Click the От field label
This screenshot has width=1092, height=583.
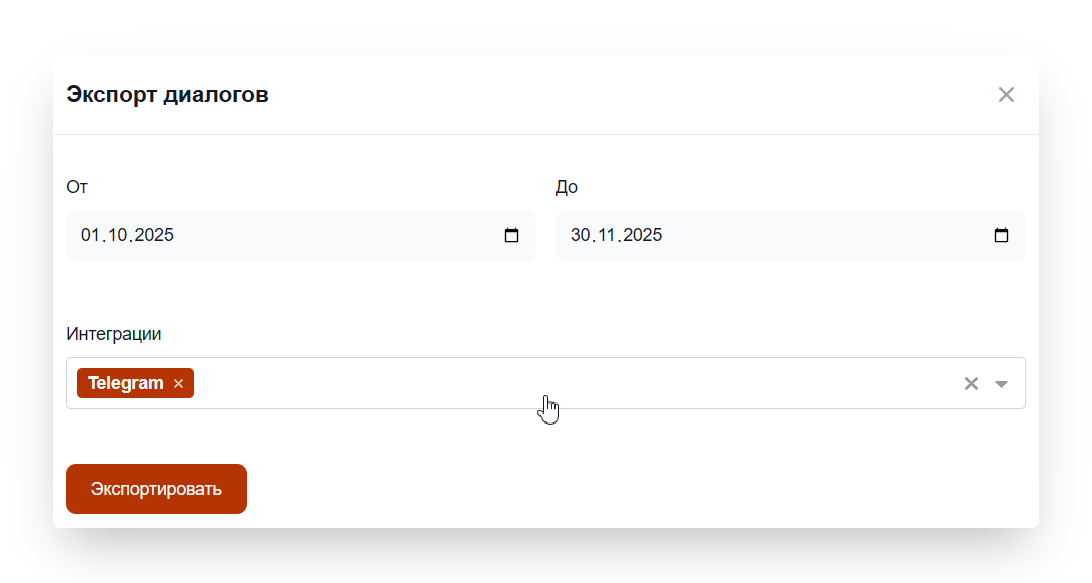[x=76, y=187]
